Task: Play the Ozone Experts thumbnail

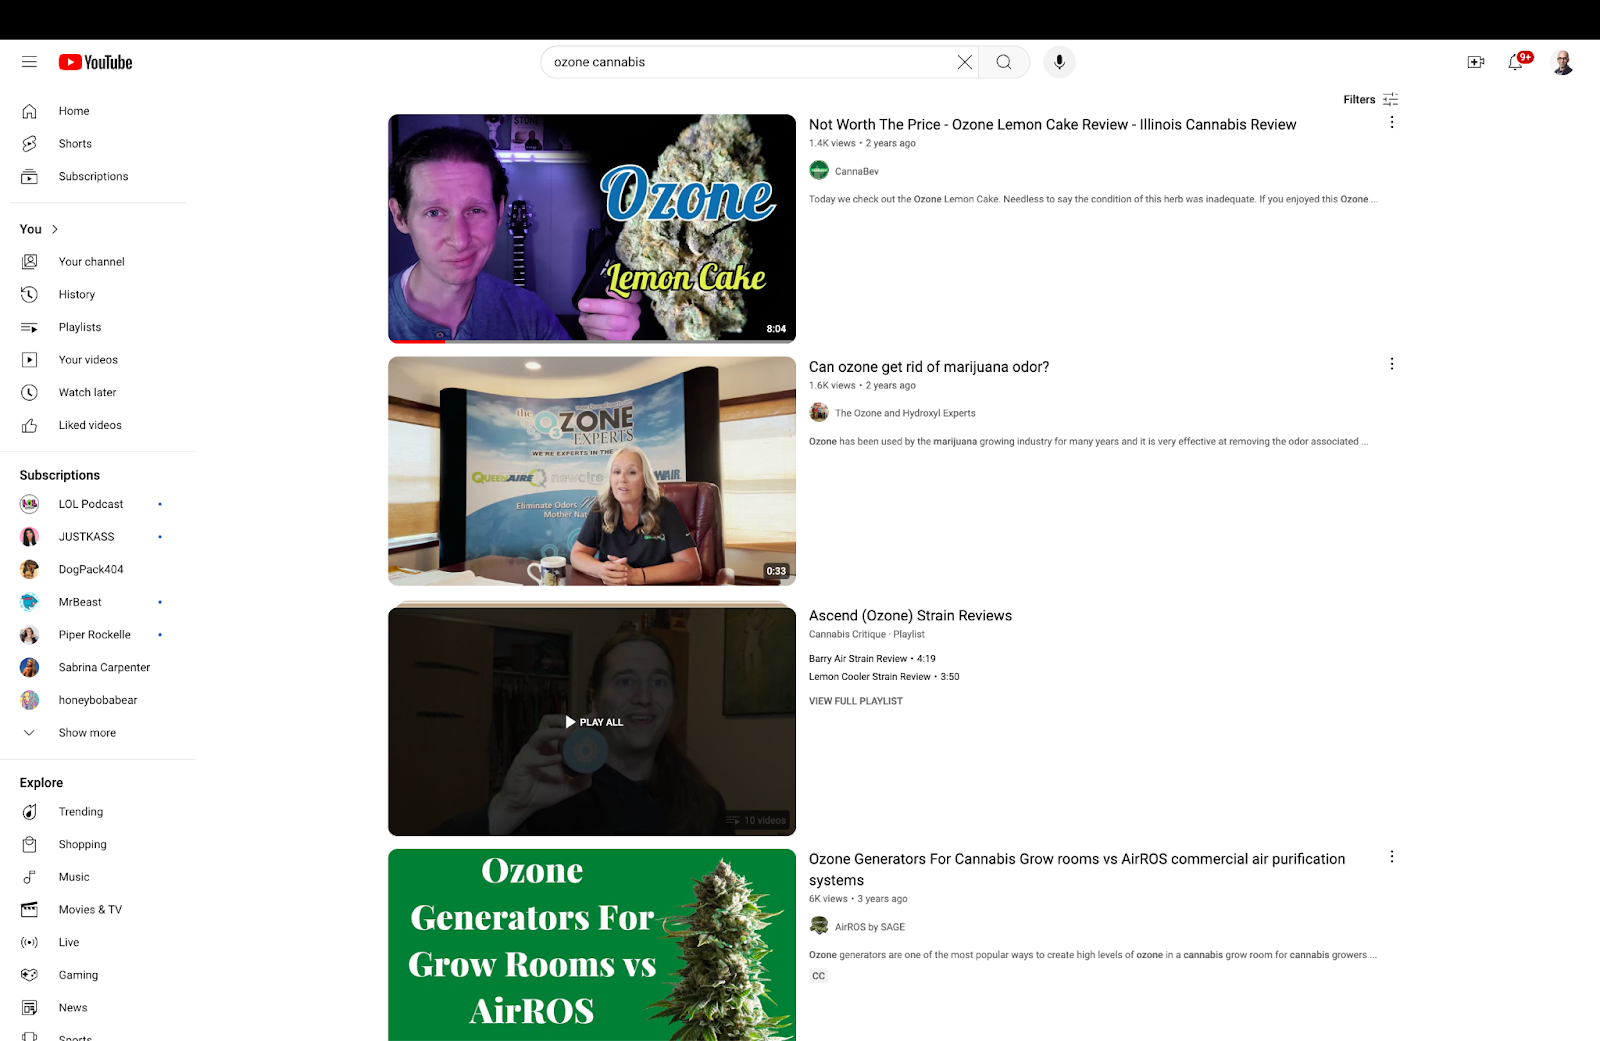Action: pos(592,471)
